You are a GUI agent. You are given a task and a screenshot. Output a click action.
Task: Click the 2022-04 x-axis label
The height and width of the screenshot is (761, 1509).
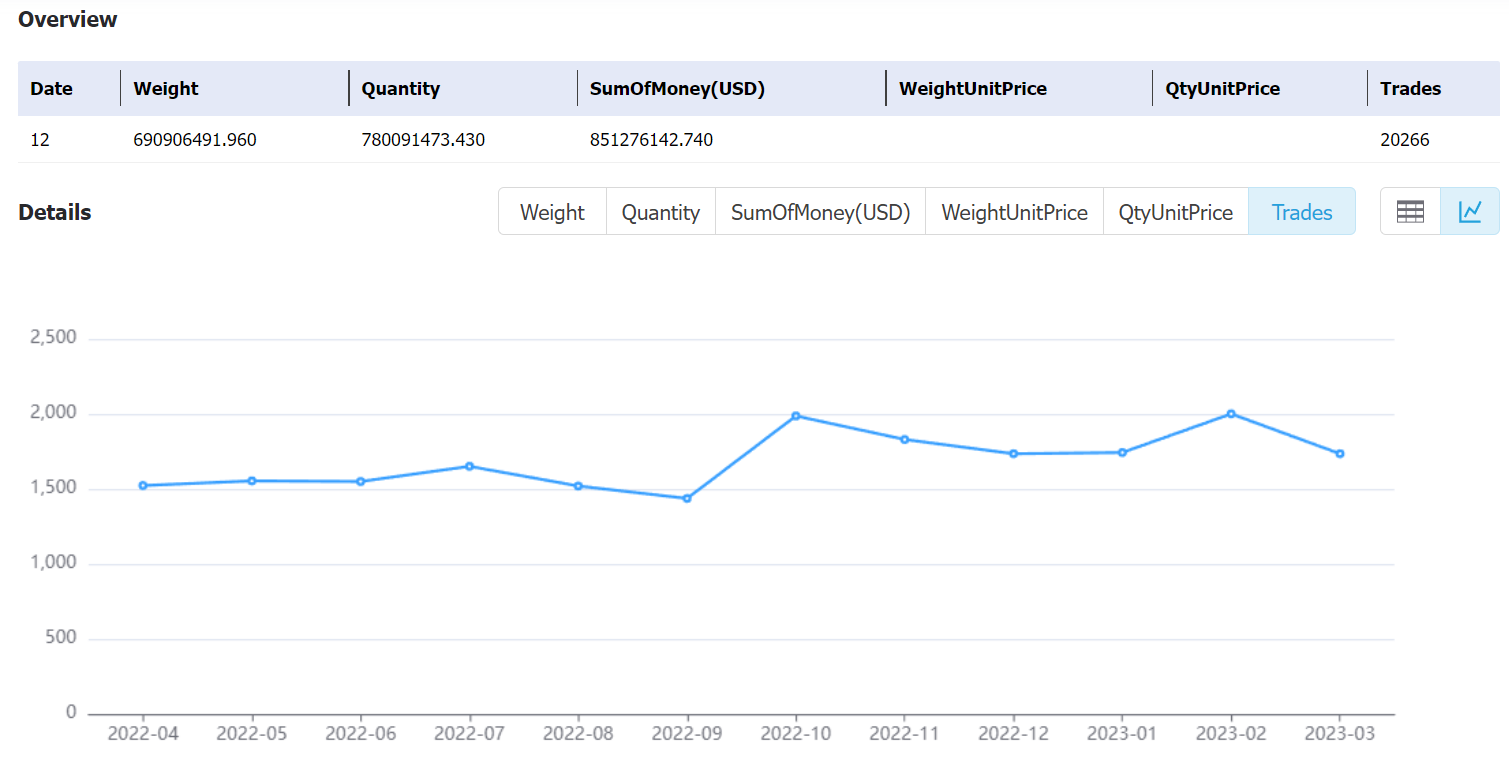[x=143, y=734]
